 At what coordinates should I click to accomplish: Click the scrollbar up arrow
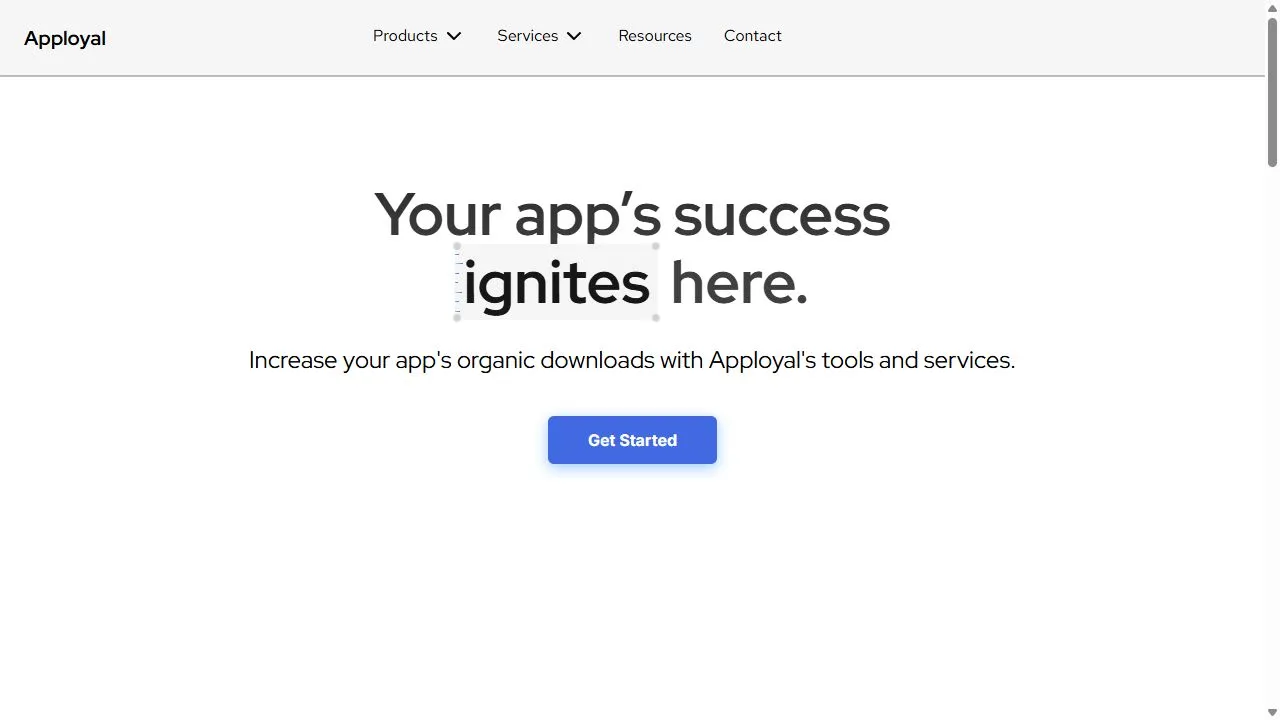click(x=1272, y=7)
